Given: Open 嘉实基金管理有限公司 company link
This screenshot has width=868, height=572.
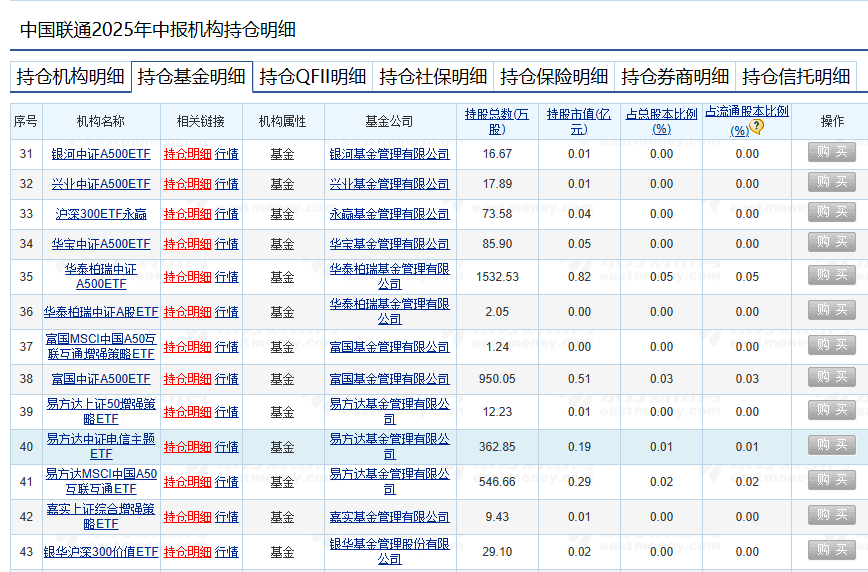Looking at the screenshot, I should (x=390, y=517).
